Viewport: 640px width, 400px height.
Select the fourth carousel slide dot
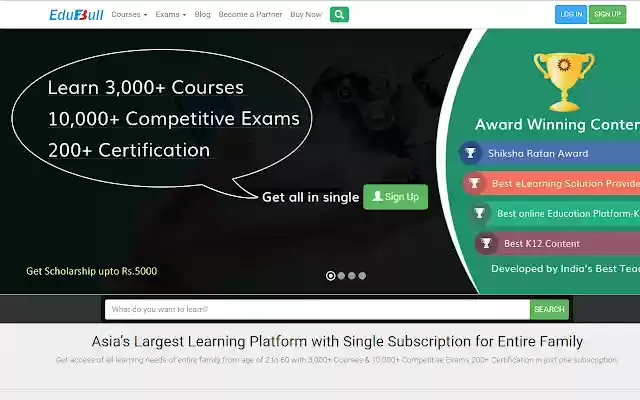[362, 276]
